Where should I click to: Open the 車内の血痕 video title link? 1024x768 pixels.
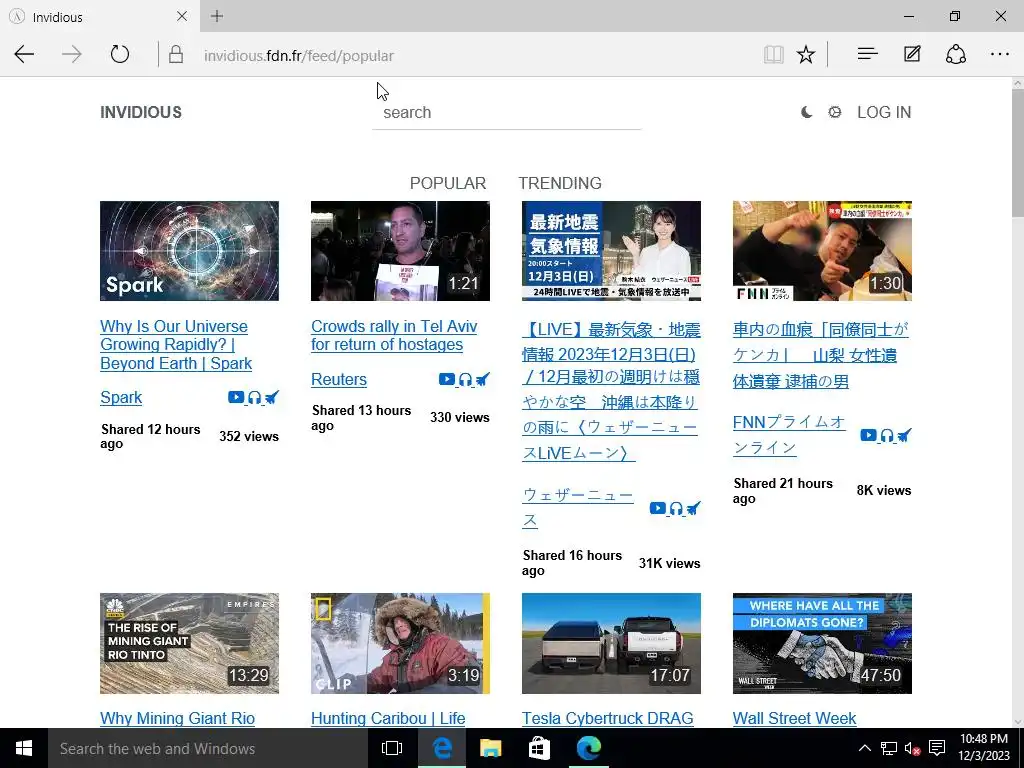point(821,355)
